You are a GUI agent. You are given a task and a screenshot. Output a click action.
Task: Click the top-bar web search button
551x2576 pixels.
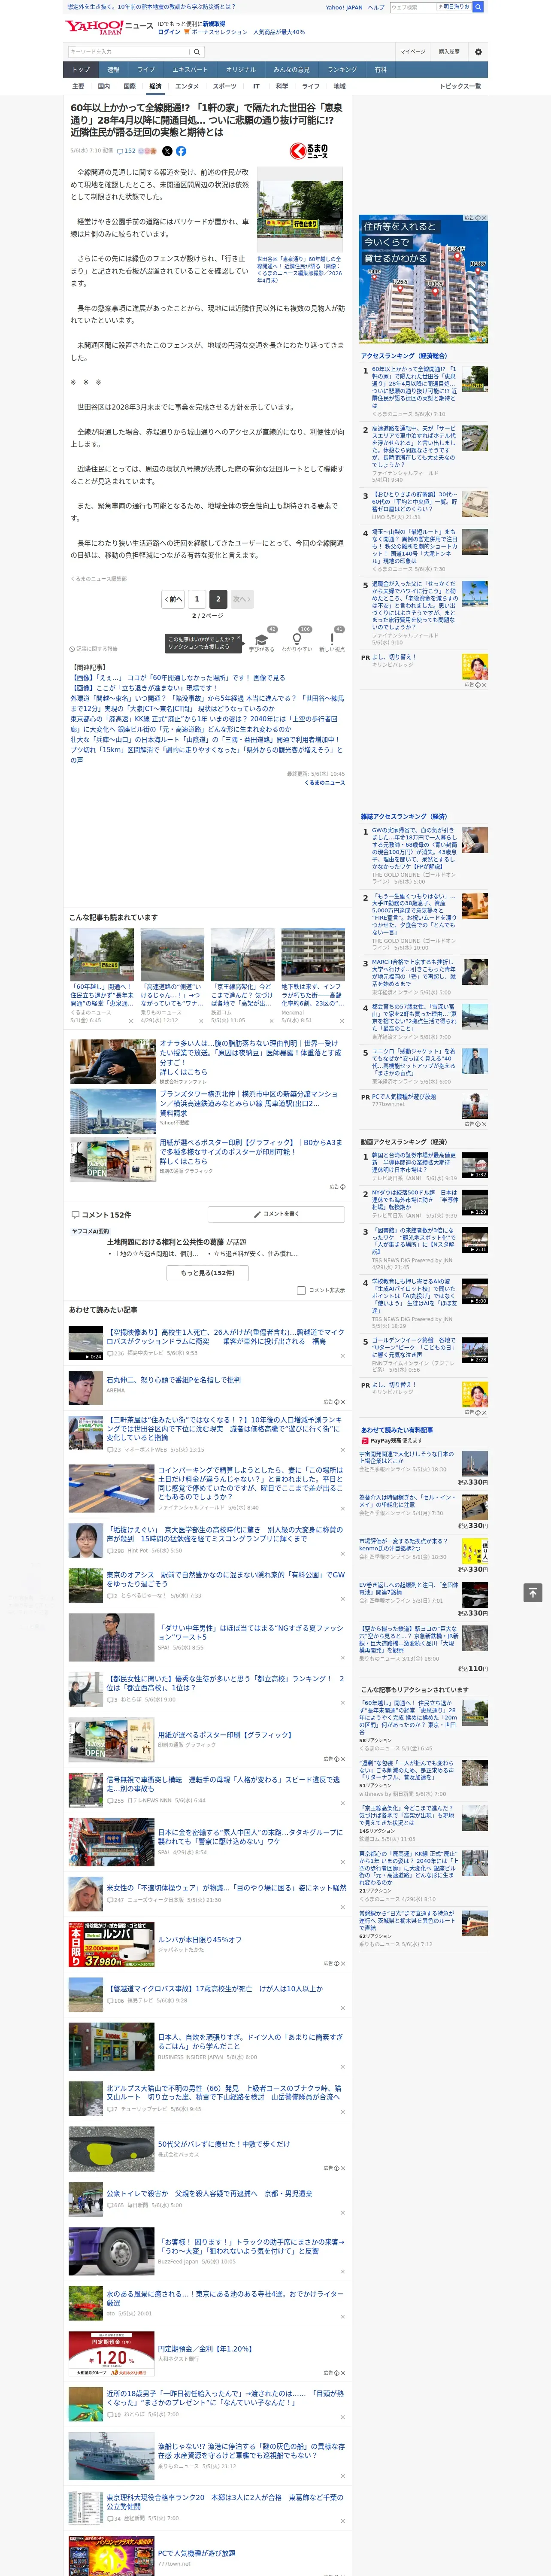tap(478, 7)
